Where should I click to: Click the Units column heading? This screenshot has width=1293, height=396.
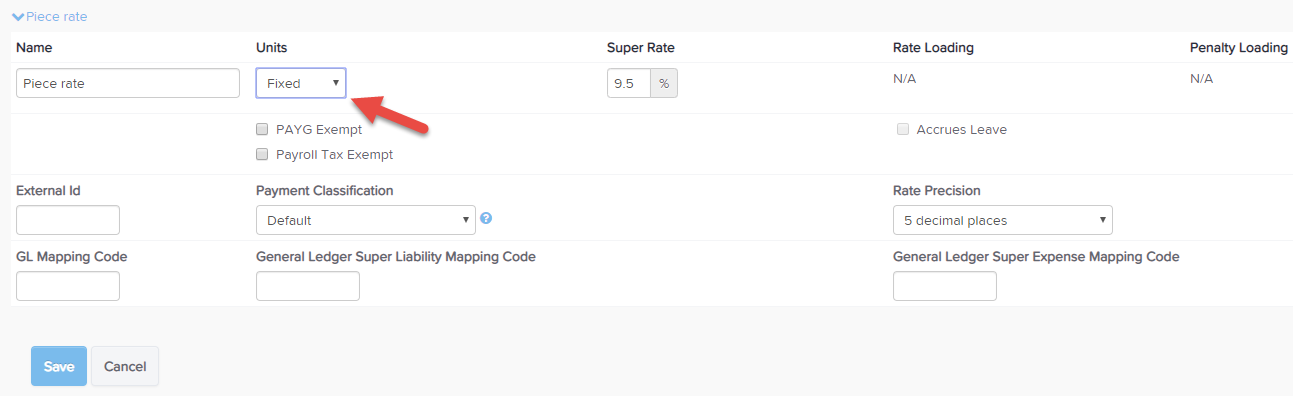(272, 47)
